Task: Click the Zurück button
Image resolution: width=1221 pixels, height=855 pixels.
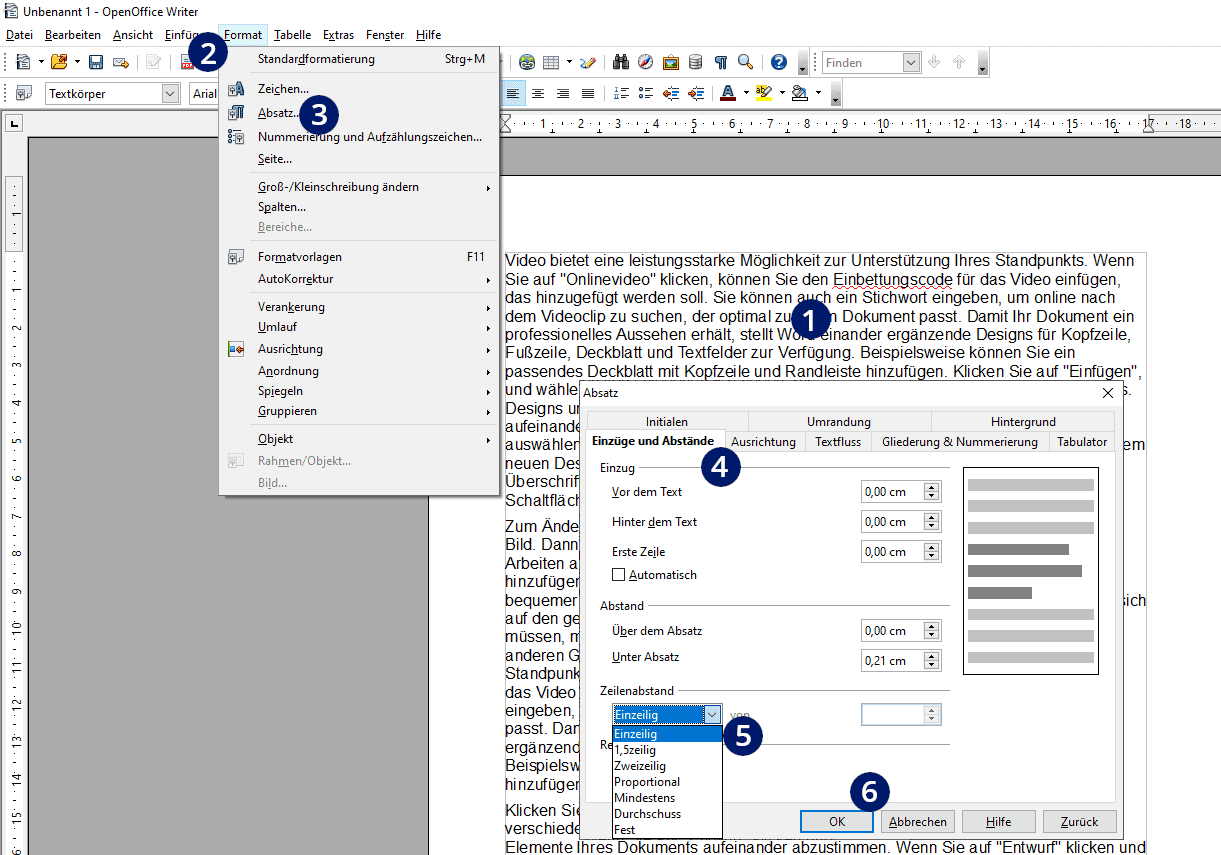Action: pyautogui.click(x=1079, y=822)
